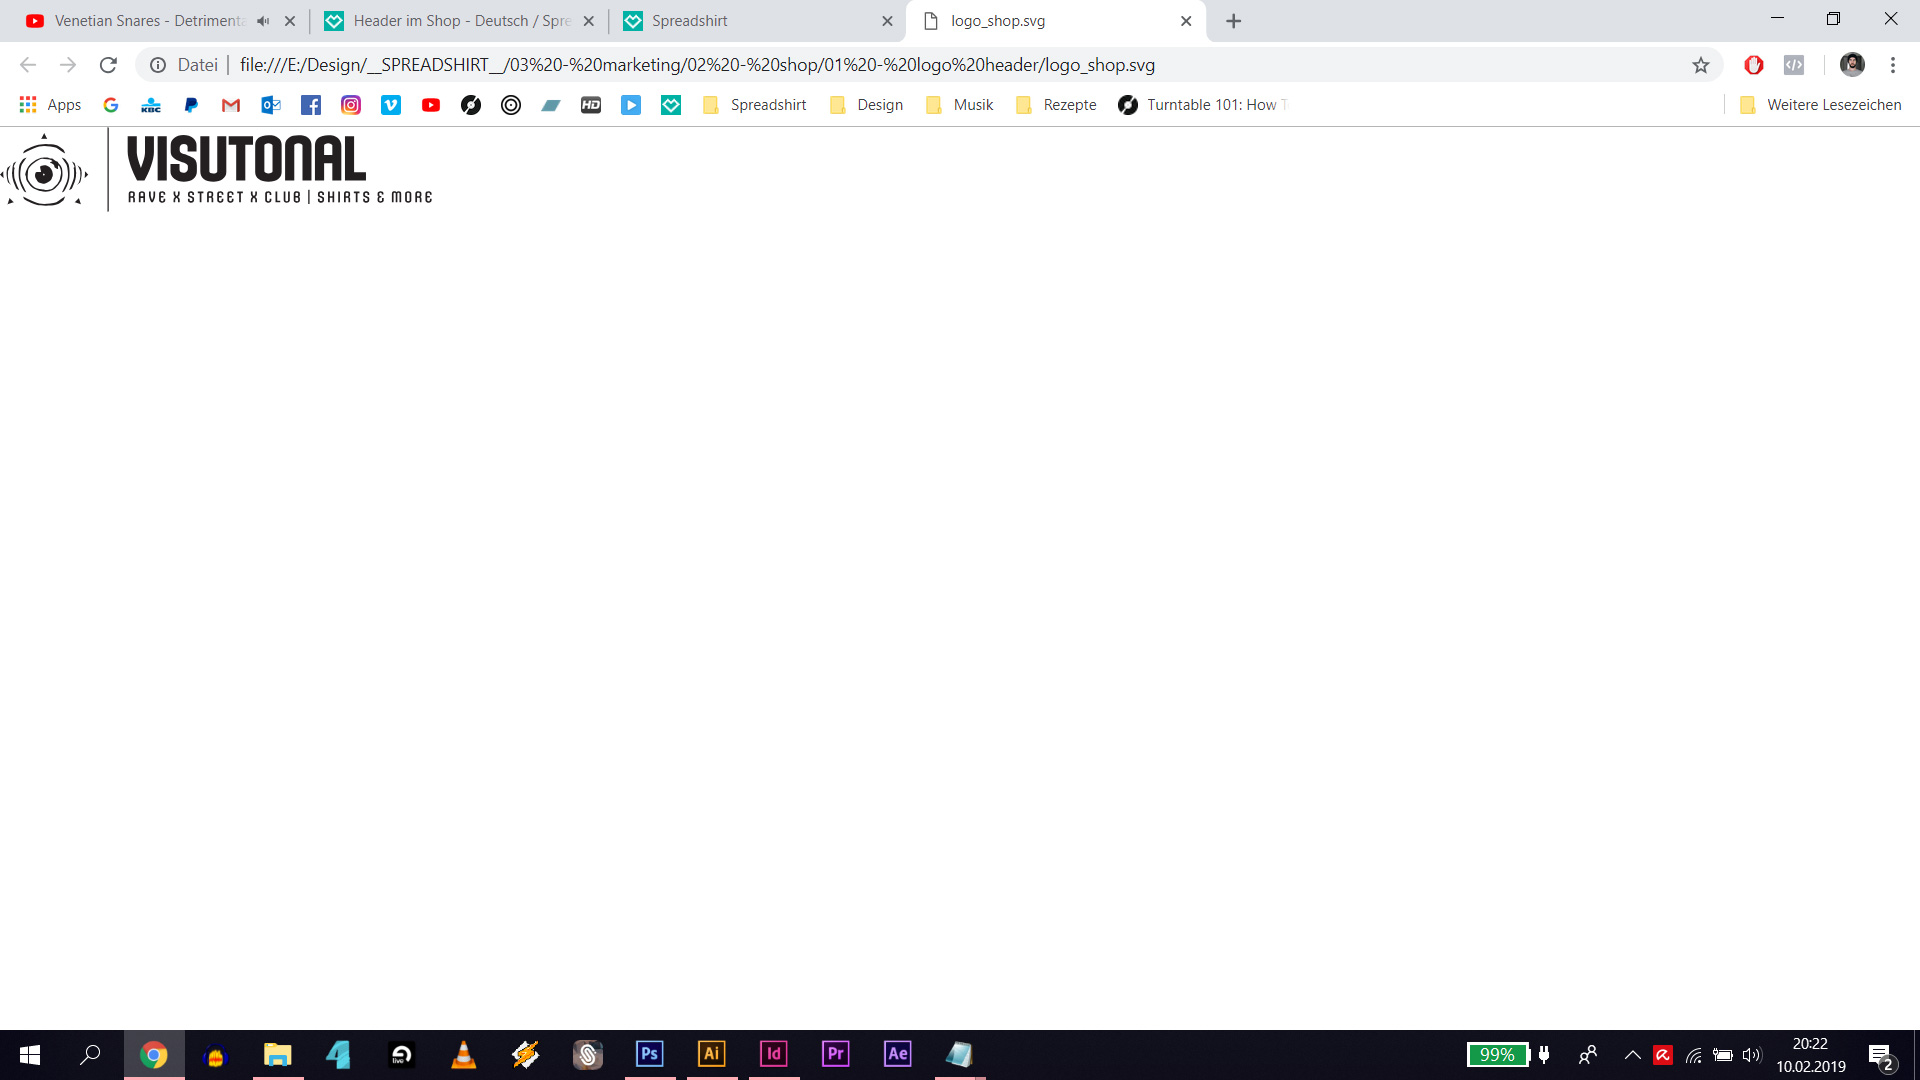This screenshot has width=1920, height=1080.
Task: Open the Facebook bookmark icon
Action: click(x=311, y=105)
